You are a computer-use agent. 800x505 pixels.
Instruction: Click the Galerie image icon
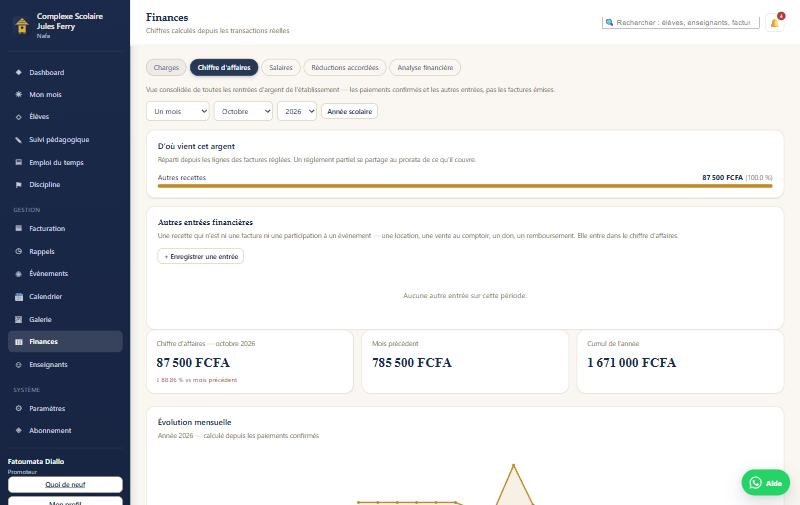coord(18,319)
